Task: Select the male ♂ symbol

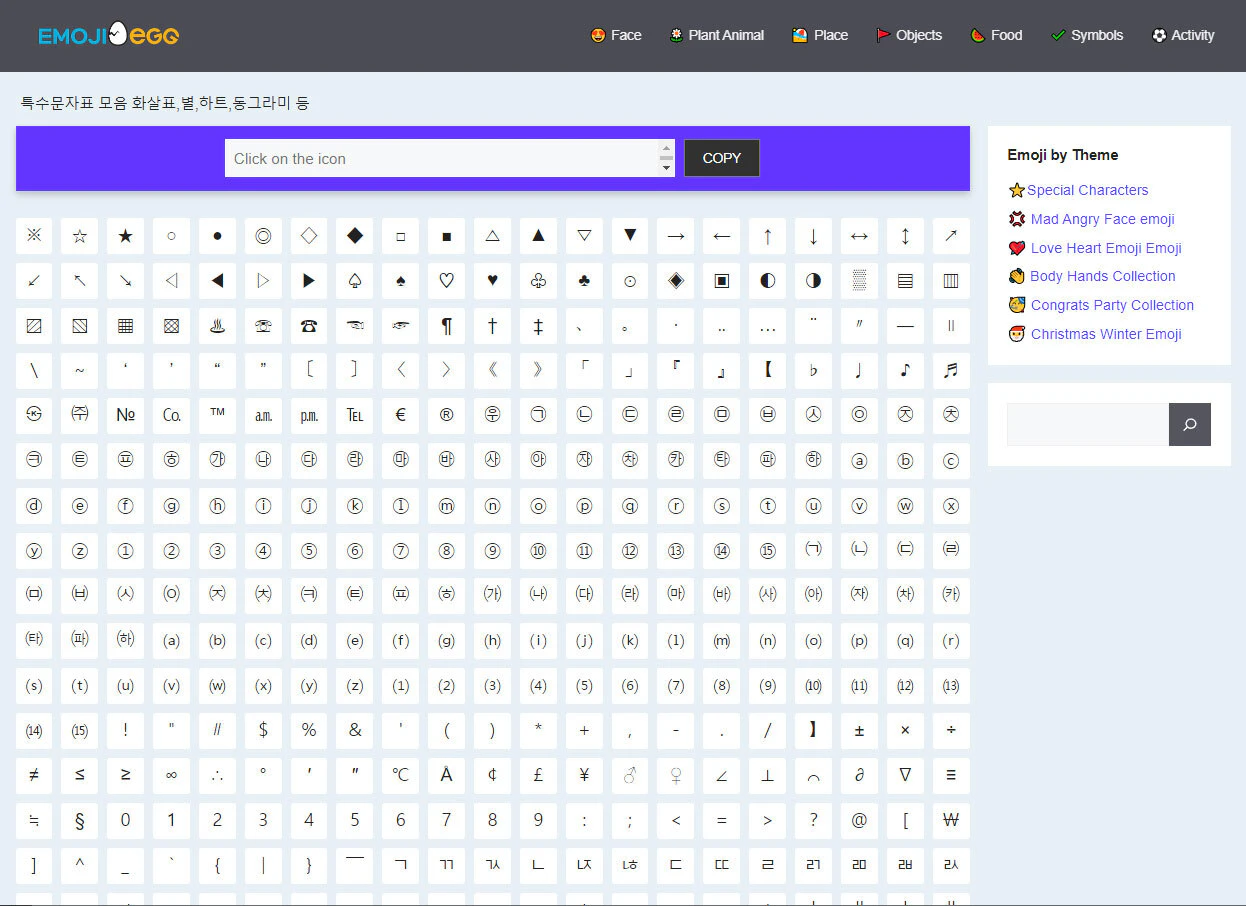Action: 630,775
